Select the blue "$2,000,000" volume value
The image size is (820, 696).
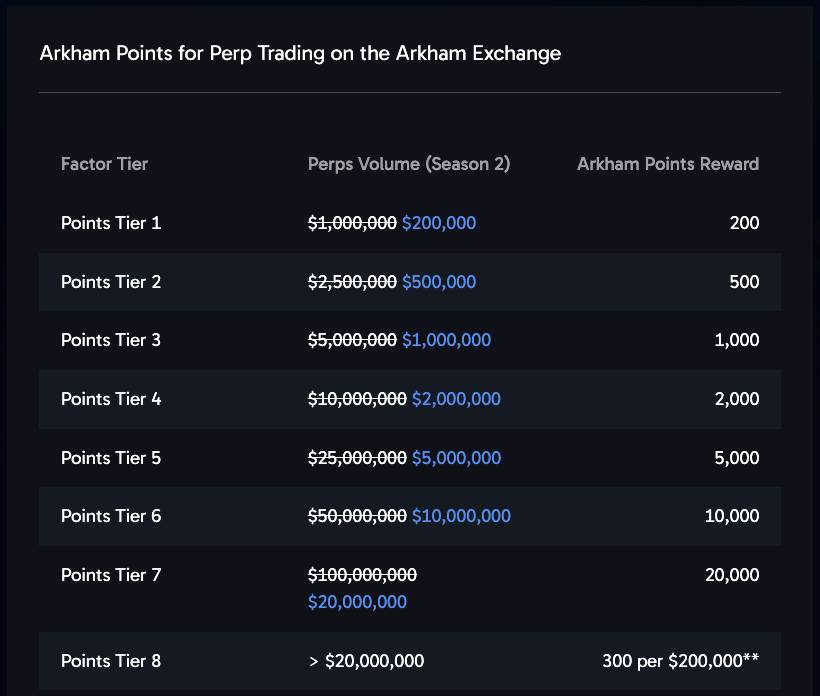pos(456,400)
